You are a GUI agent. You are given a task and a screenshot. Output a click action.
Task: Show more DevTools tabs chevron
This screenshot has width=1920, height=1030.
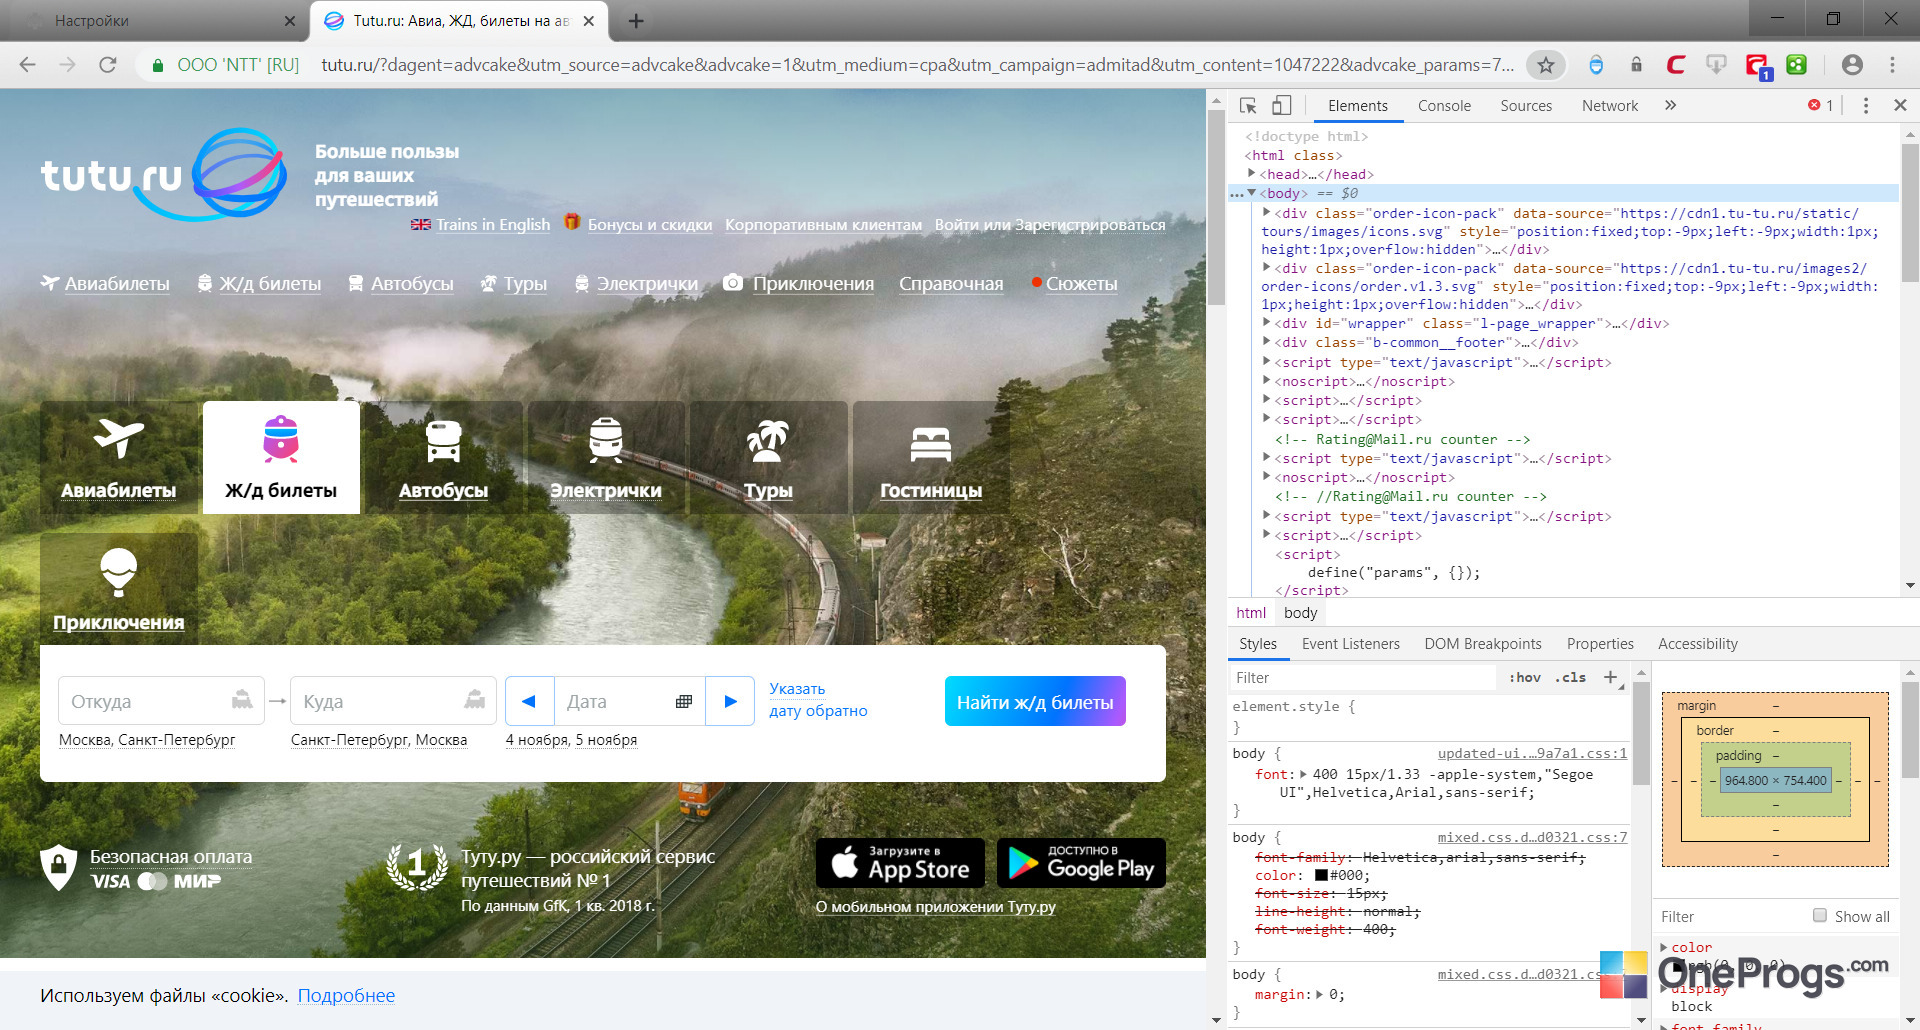(1670, 105)
